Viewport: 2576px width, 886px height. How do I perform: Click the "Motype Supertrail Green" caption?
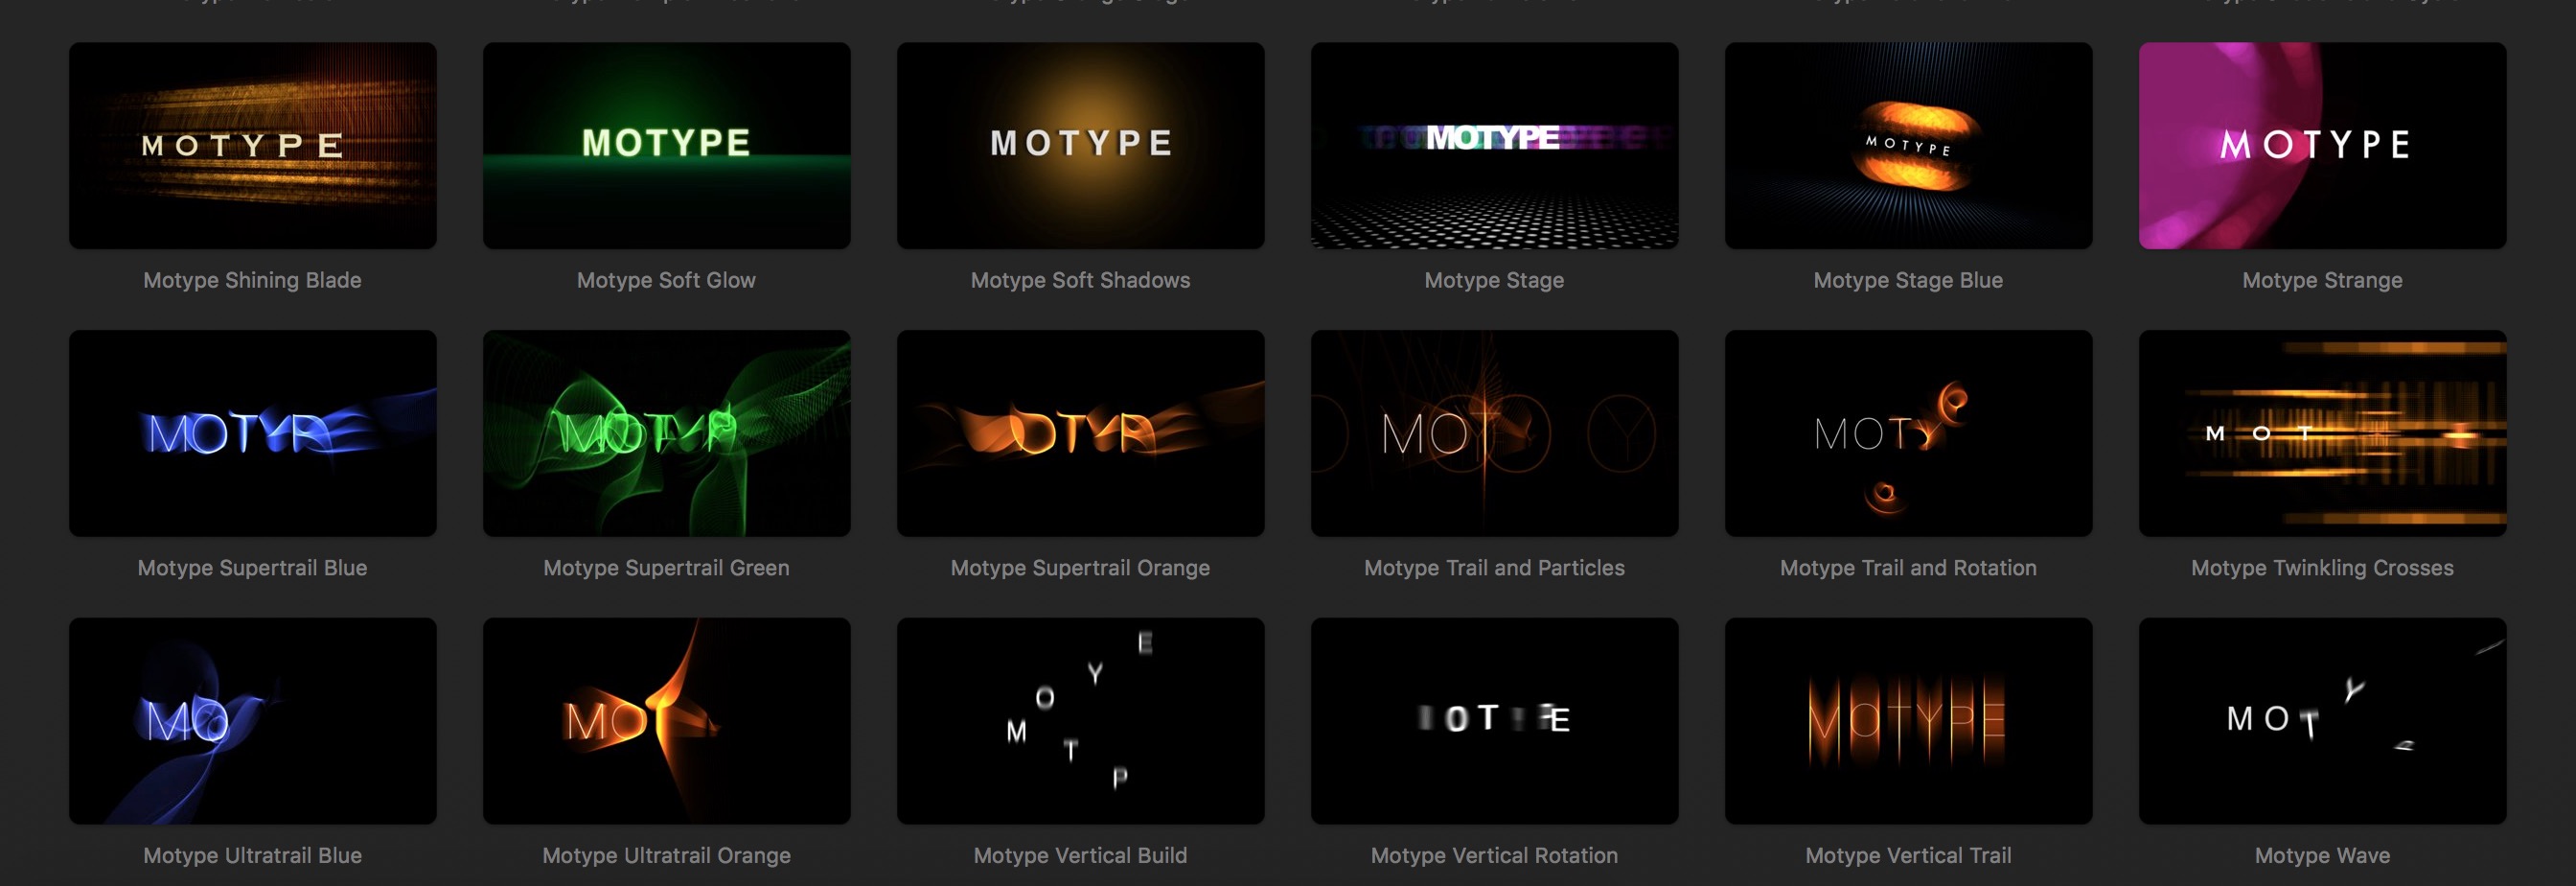(x=667, y=568)
